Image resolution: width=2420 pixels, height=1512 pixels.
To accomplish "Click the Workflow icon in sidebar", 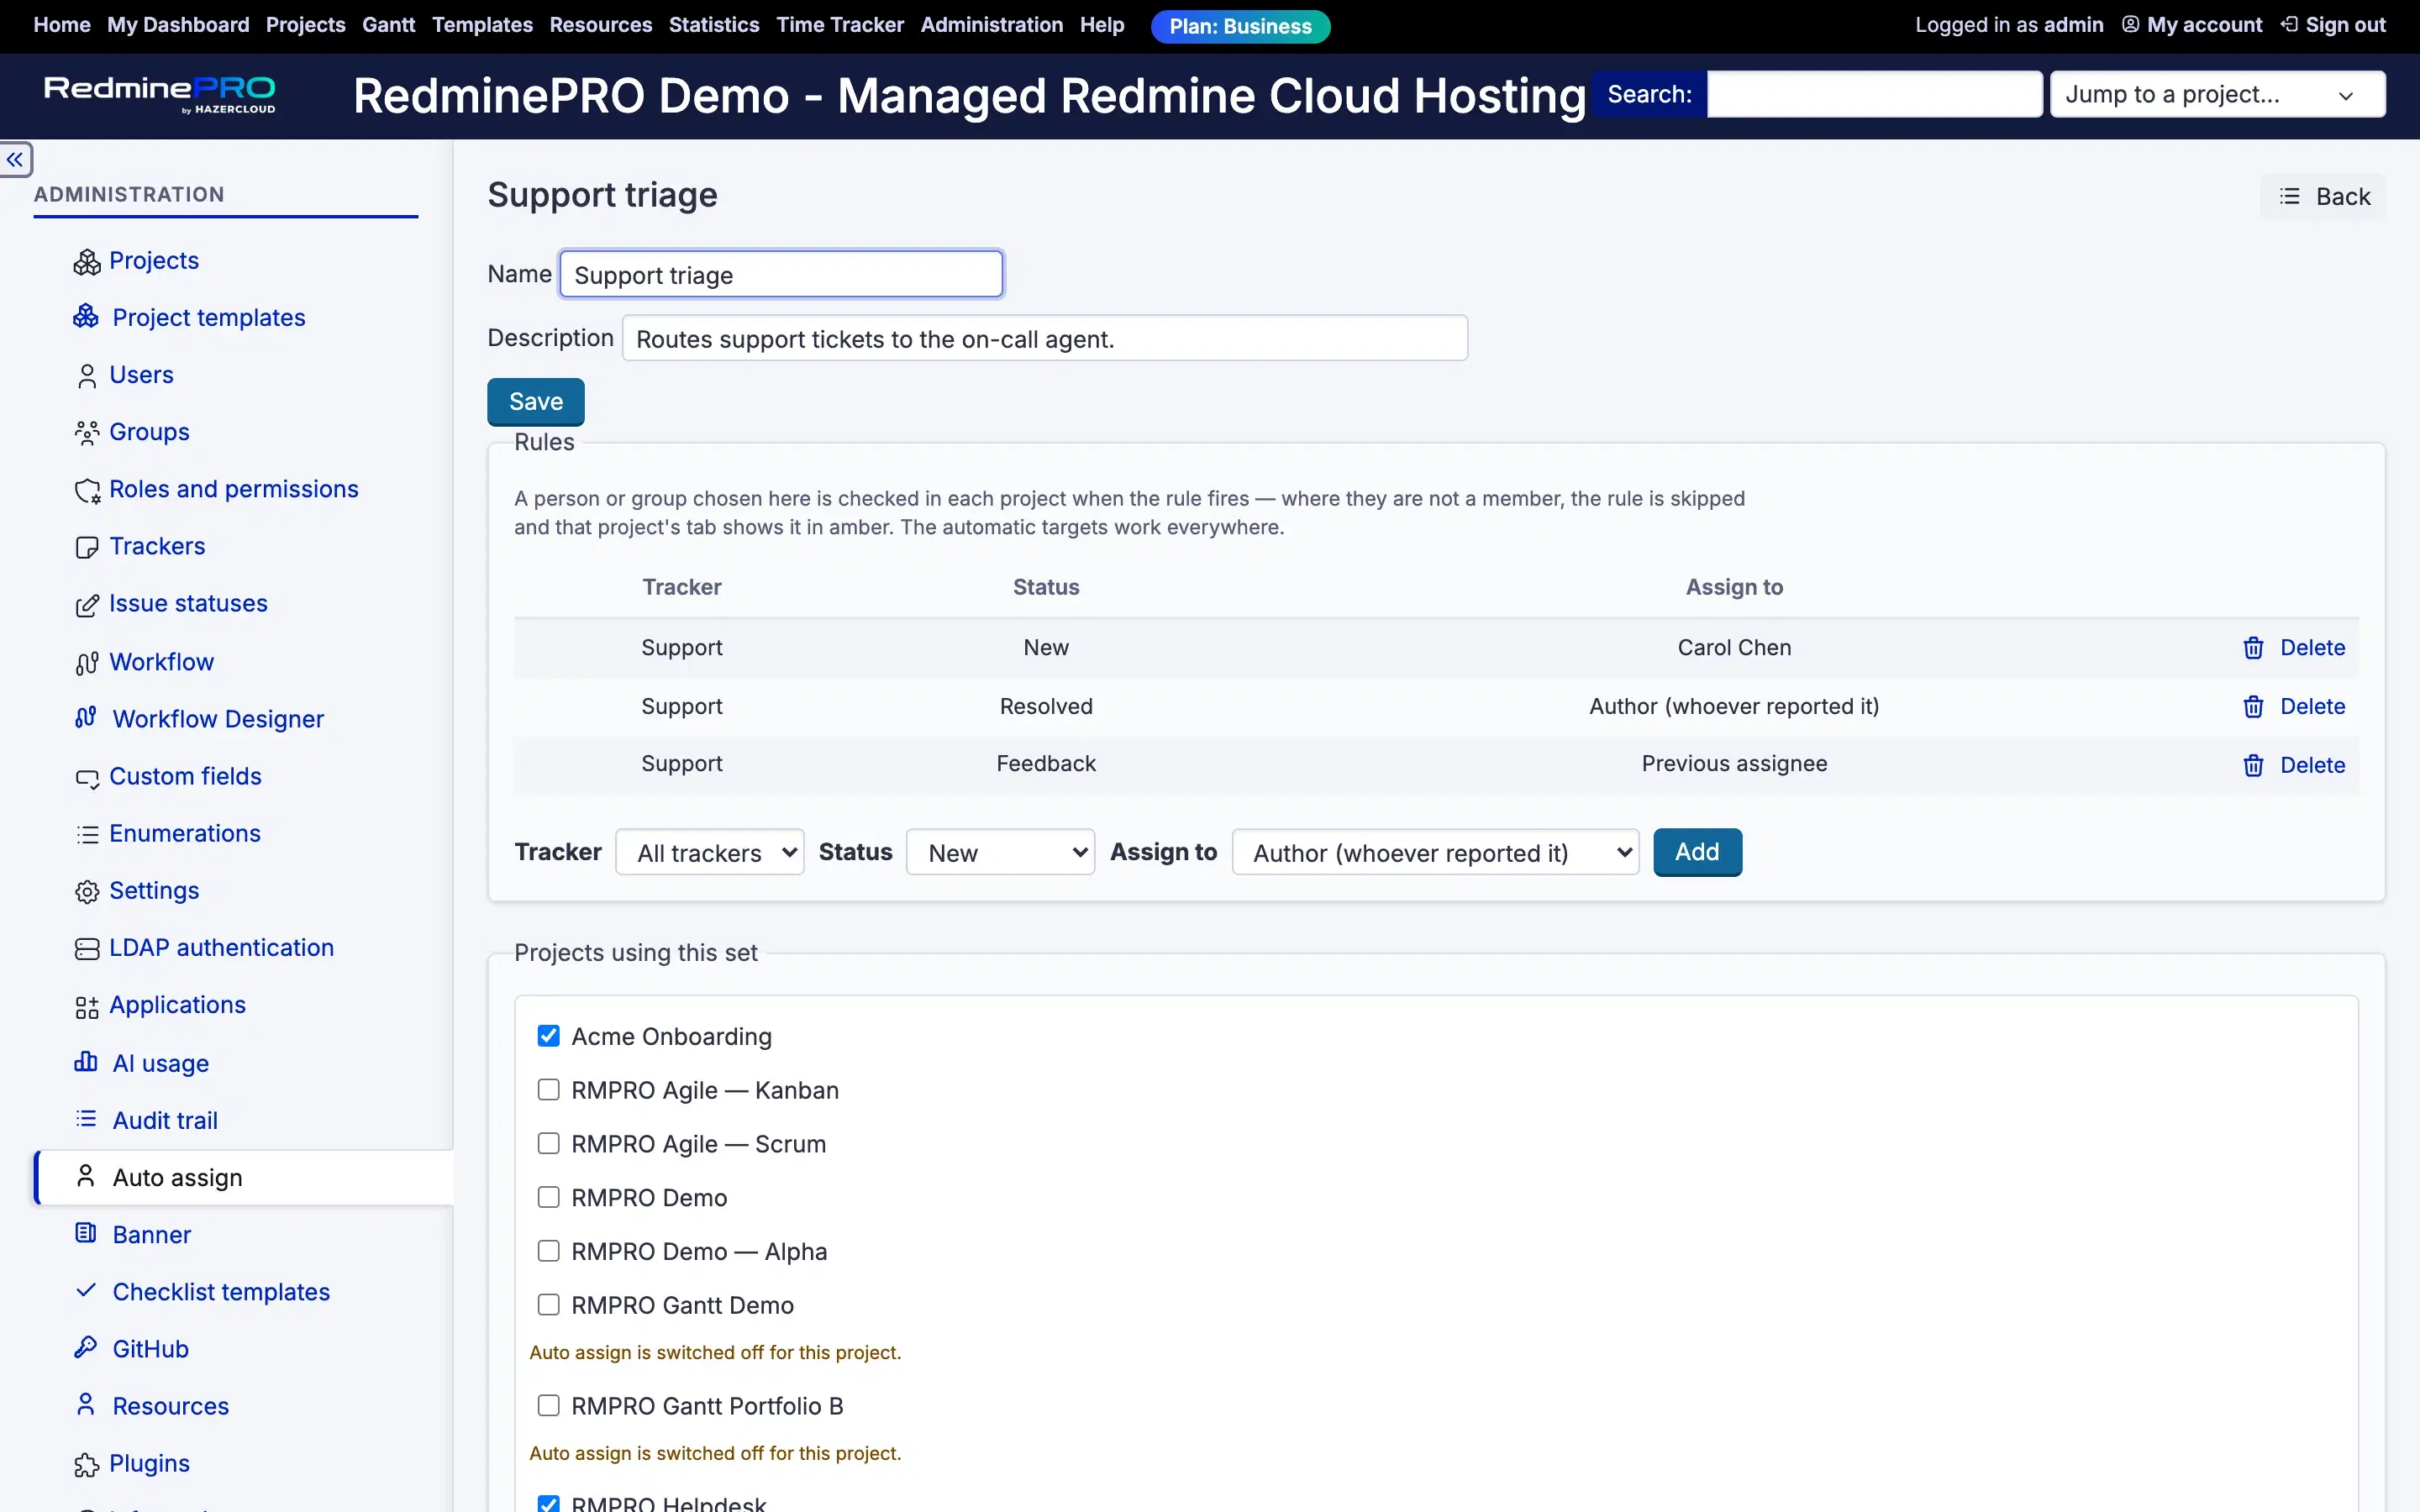I will coord(87,663).
